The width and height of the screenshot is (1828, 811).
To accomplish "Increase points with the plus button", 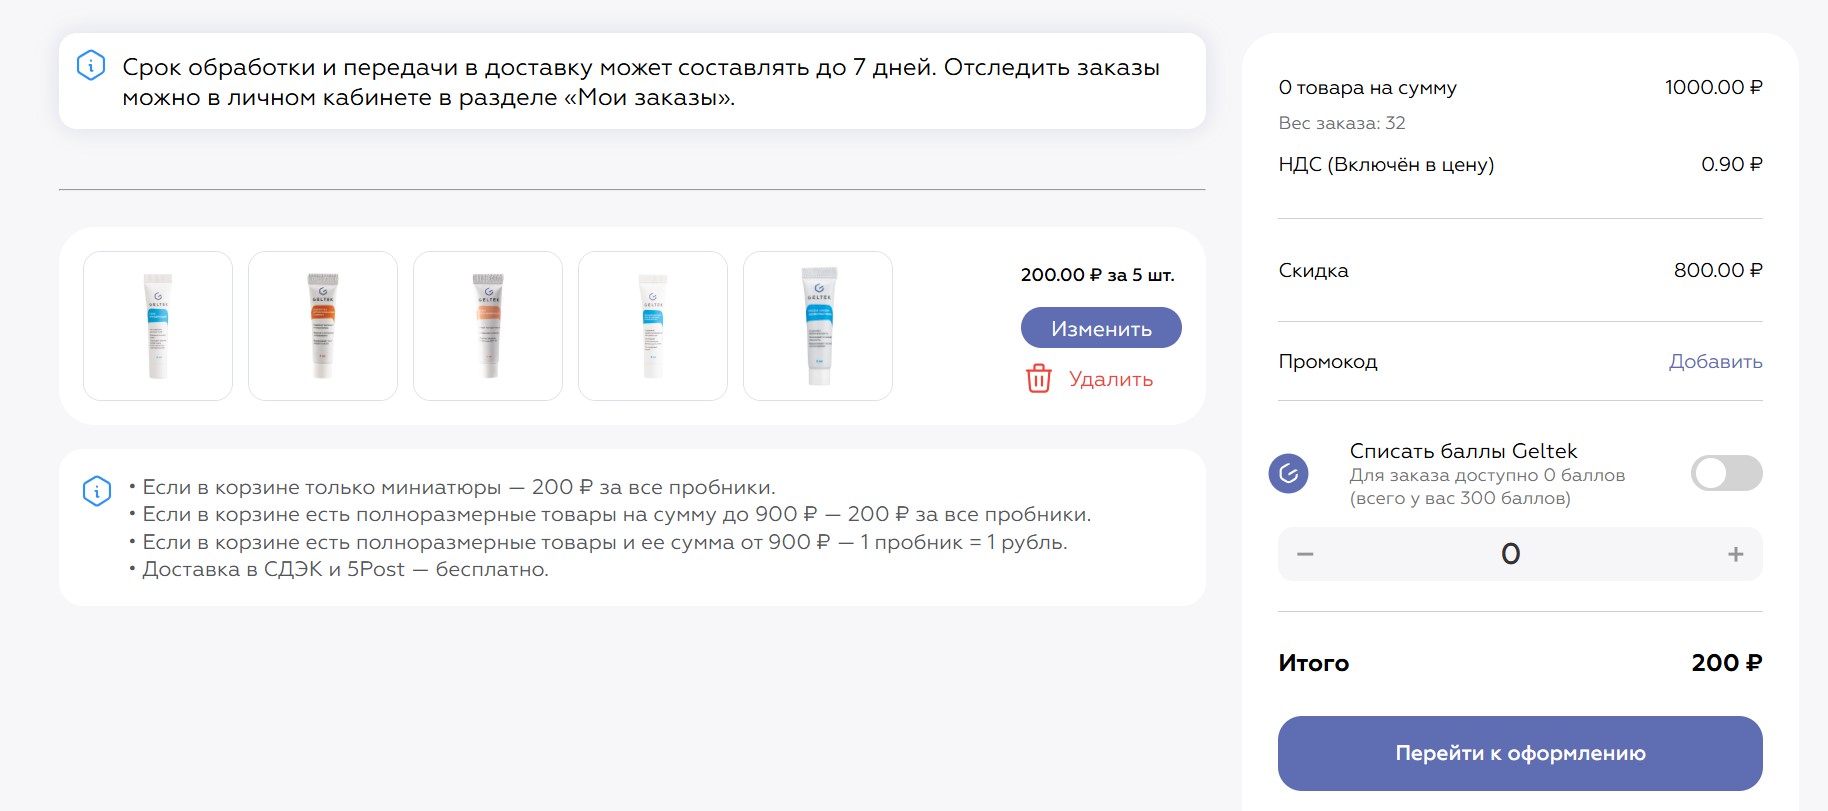I will (x=1736, y=554).
